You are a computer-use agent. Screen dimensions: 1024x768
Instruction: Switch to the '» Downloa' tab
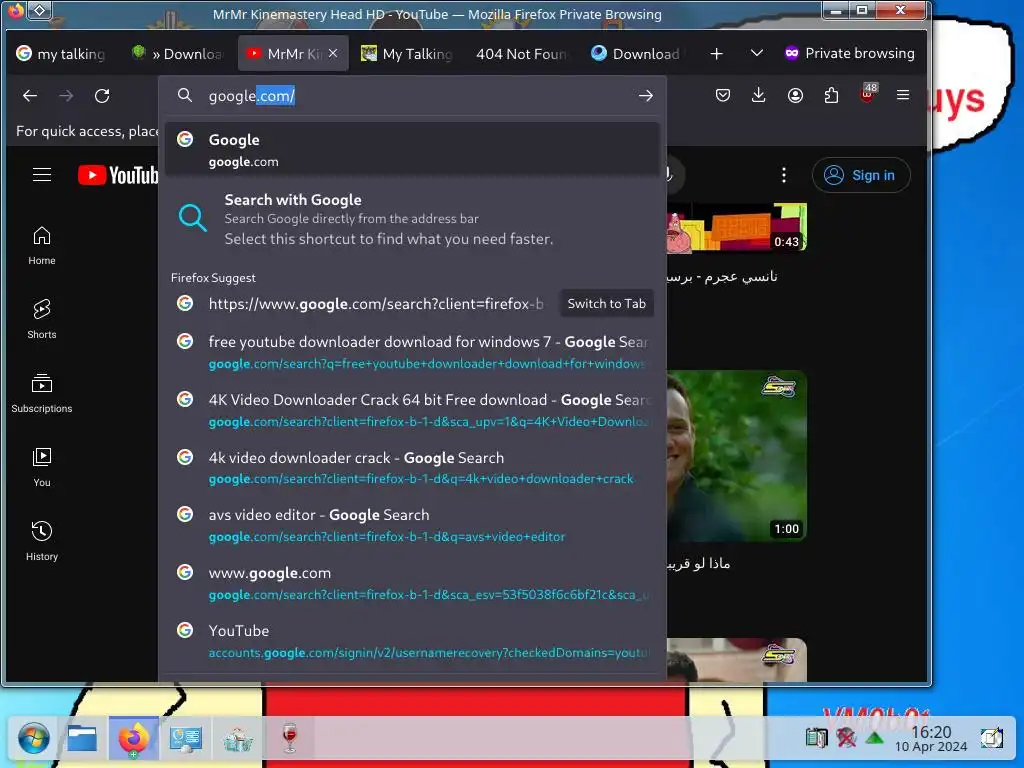(x=177, y=54)
